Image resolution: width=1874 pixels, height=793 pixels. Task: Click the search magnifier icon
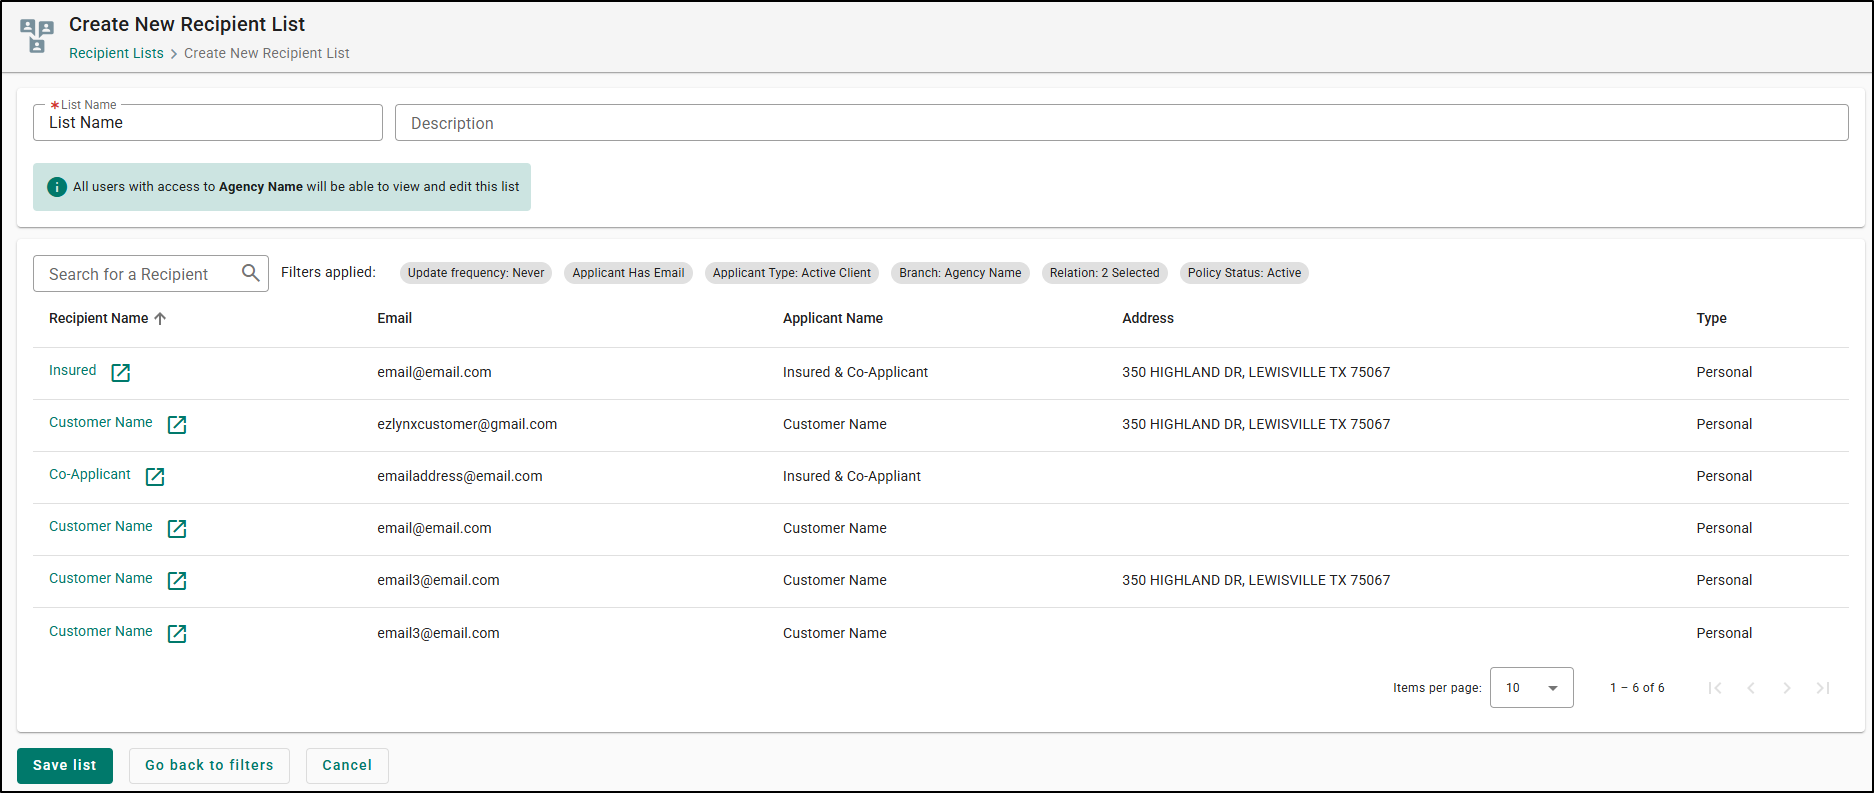tap(251, 272)
